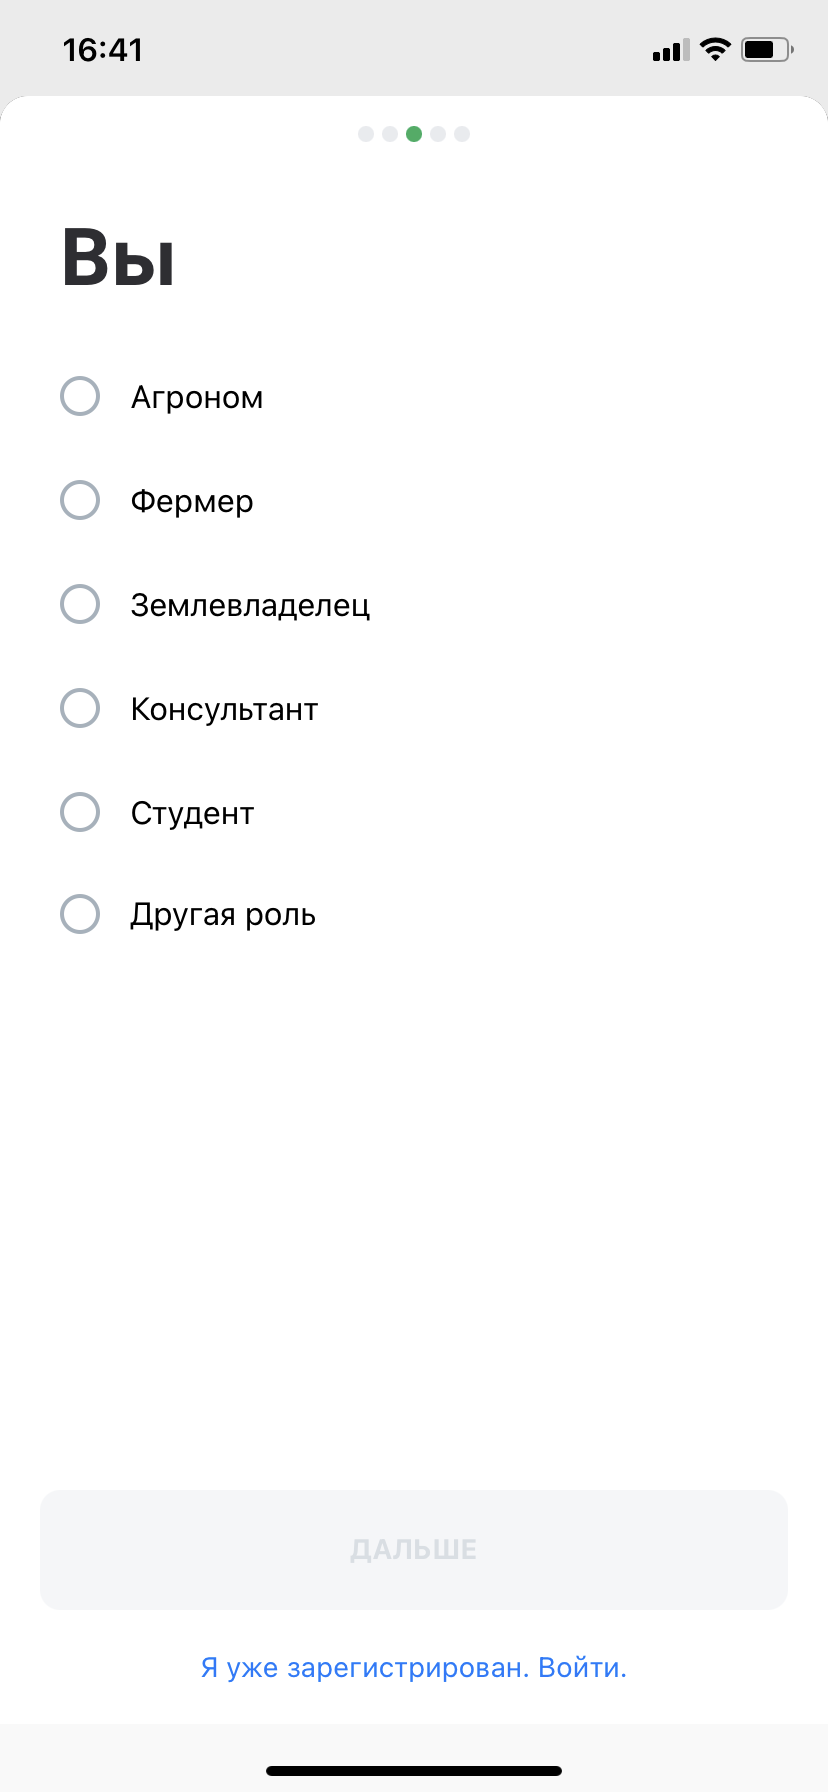Tap the cellular signal bars icon
This screenshot has width=828, height=1792.
pyautogui.click(x=671, y=50)
